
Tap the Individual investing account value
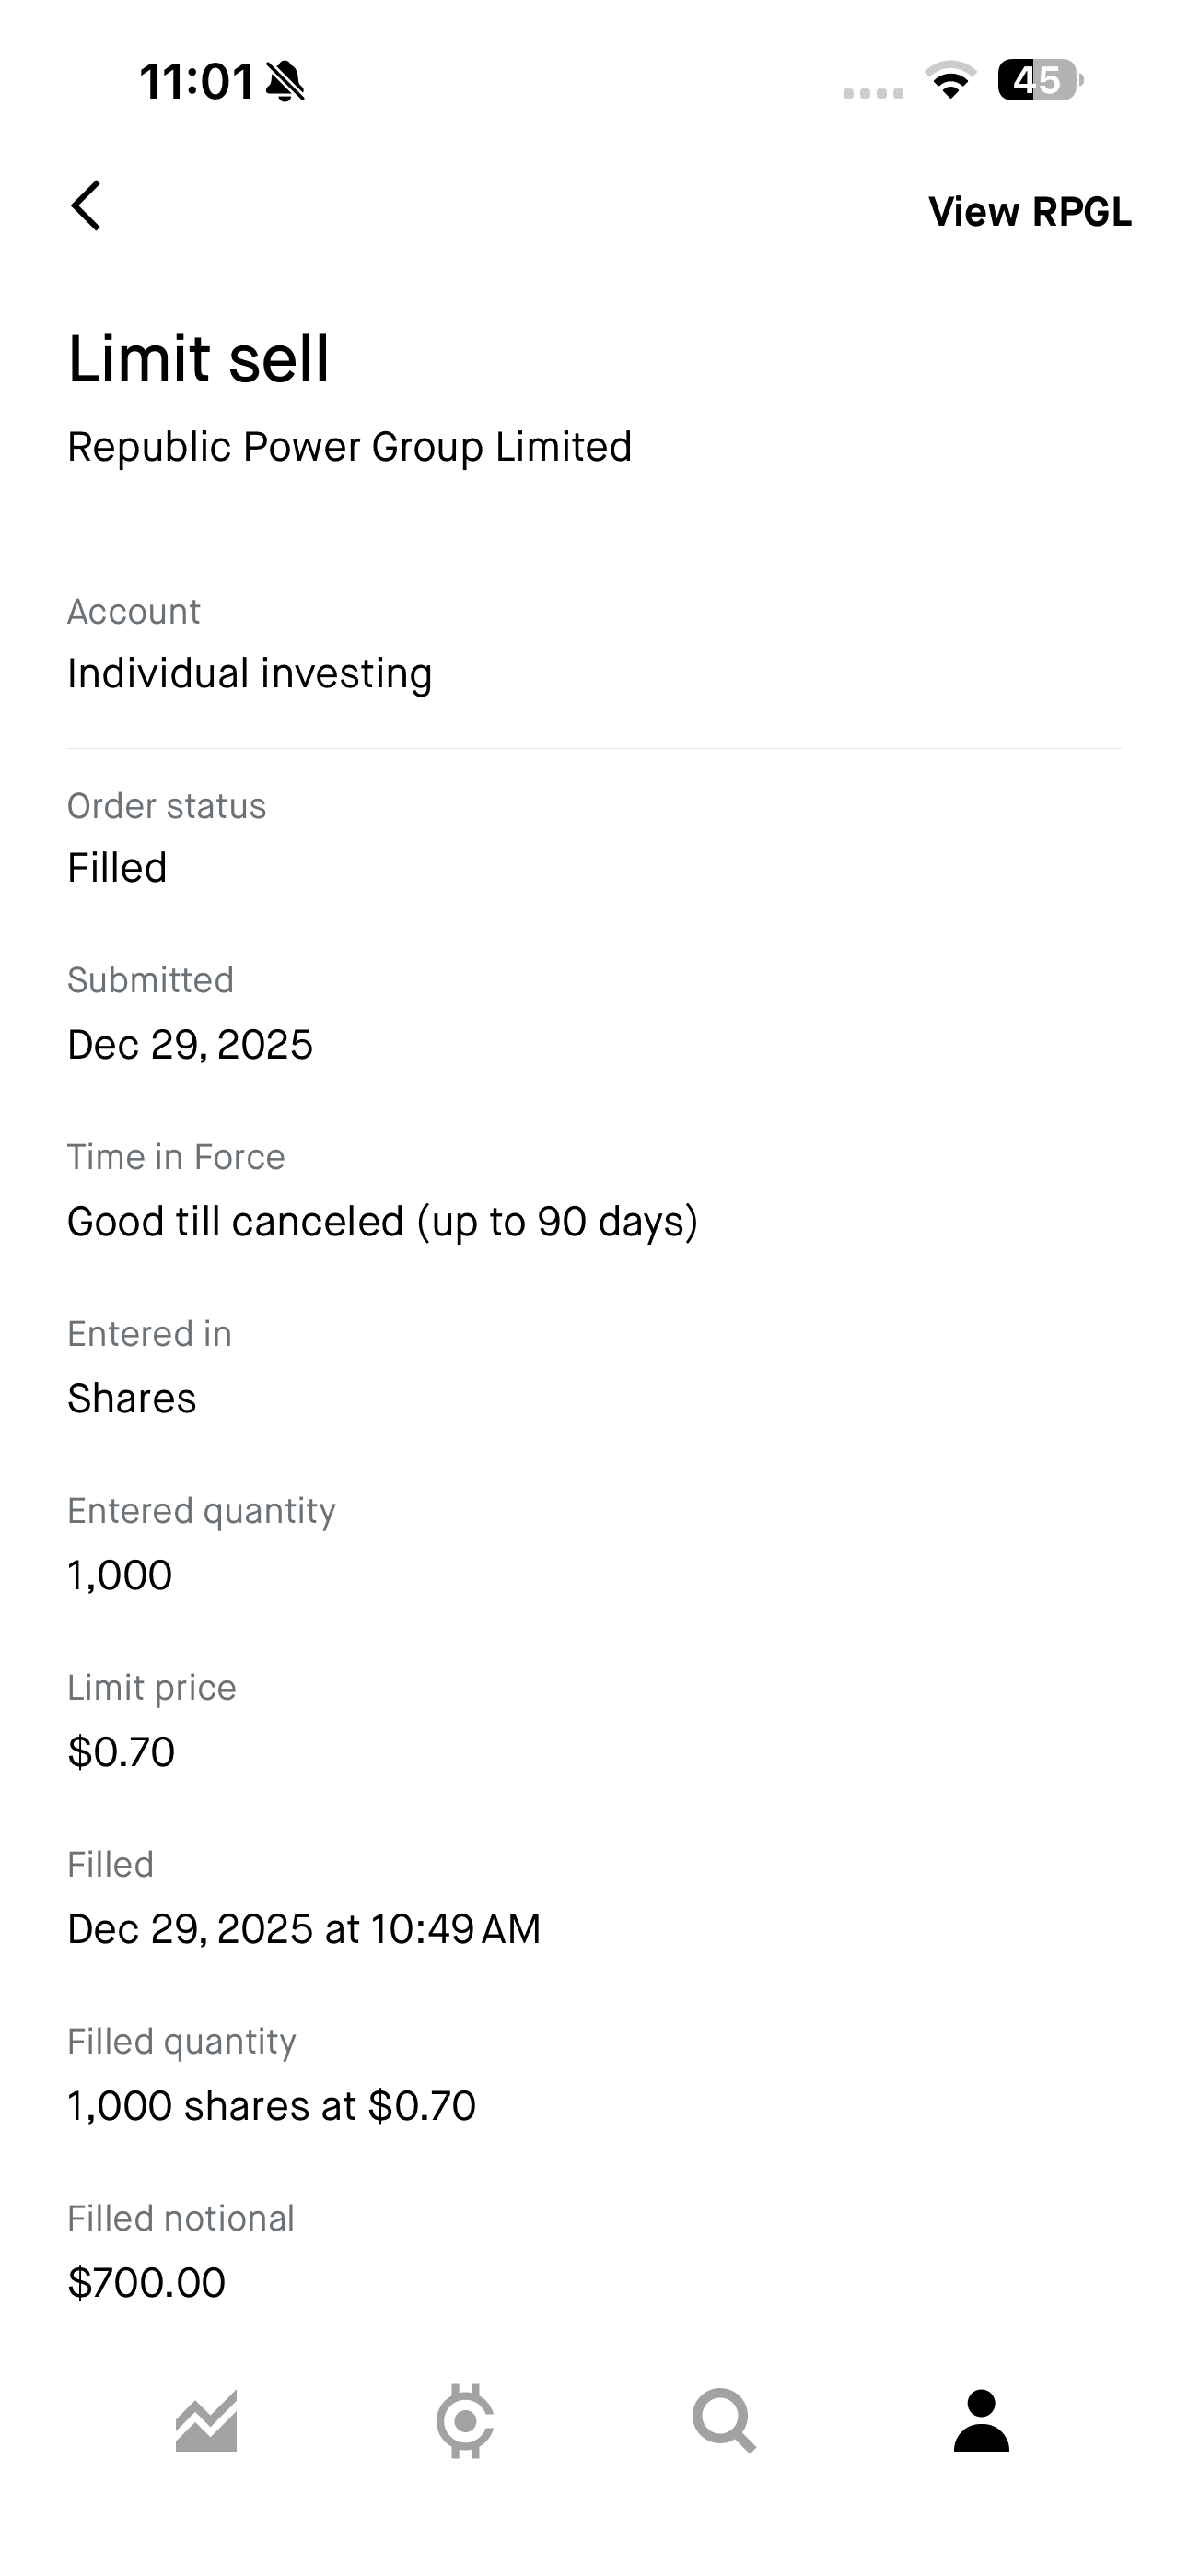(x=249, y=674)
